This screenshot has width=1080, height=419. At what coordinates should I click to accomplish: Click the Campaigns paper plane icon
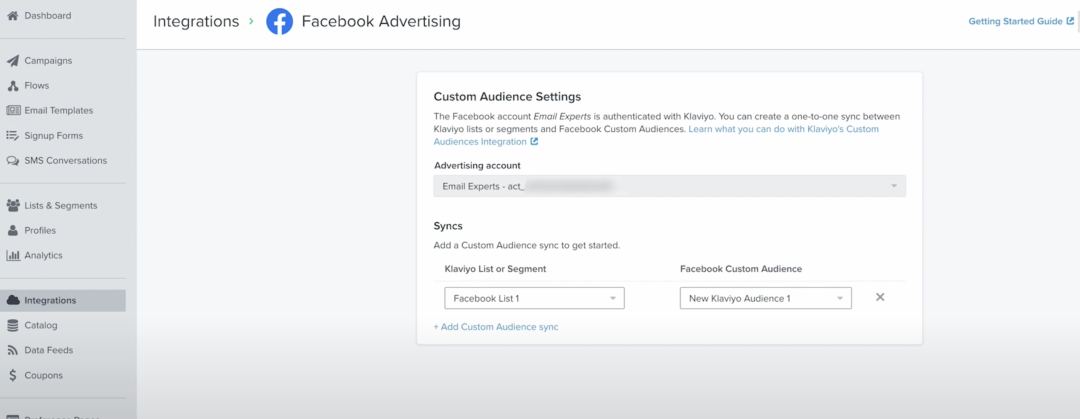point(13,61)
